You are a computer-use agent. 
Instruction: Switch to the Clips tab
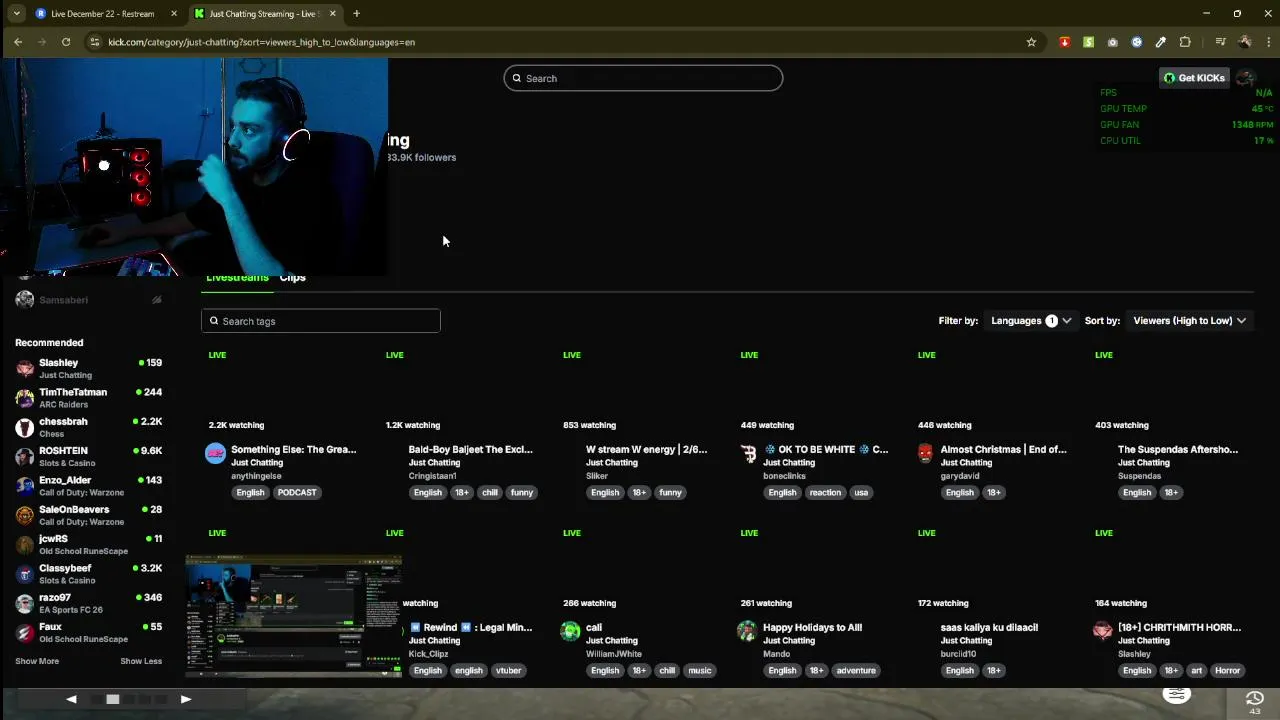click(x=293, y=278)
